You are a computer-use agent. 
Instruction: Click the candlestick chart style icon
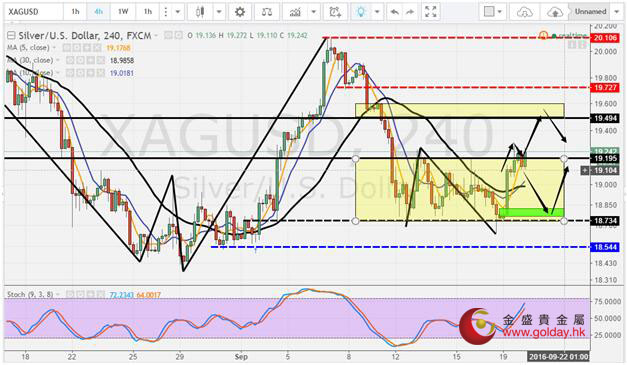[x=200, y=12]
